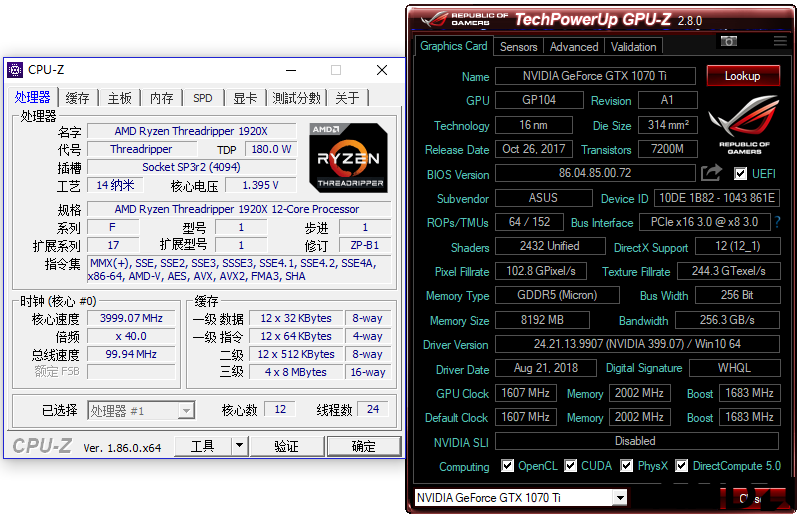The height and width of the screenshot is (517, 800).
Task: Open the 主板 tab in CPU-Z
Action: coord(120,97)
